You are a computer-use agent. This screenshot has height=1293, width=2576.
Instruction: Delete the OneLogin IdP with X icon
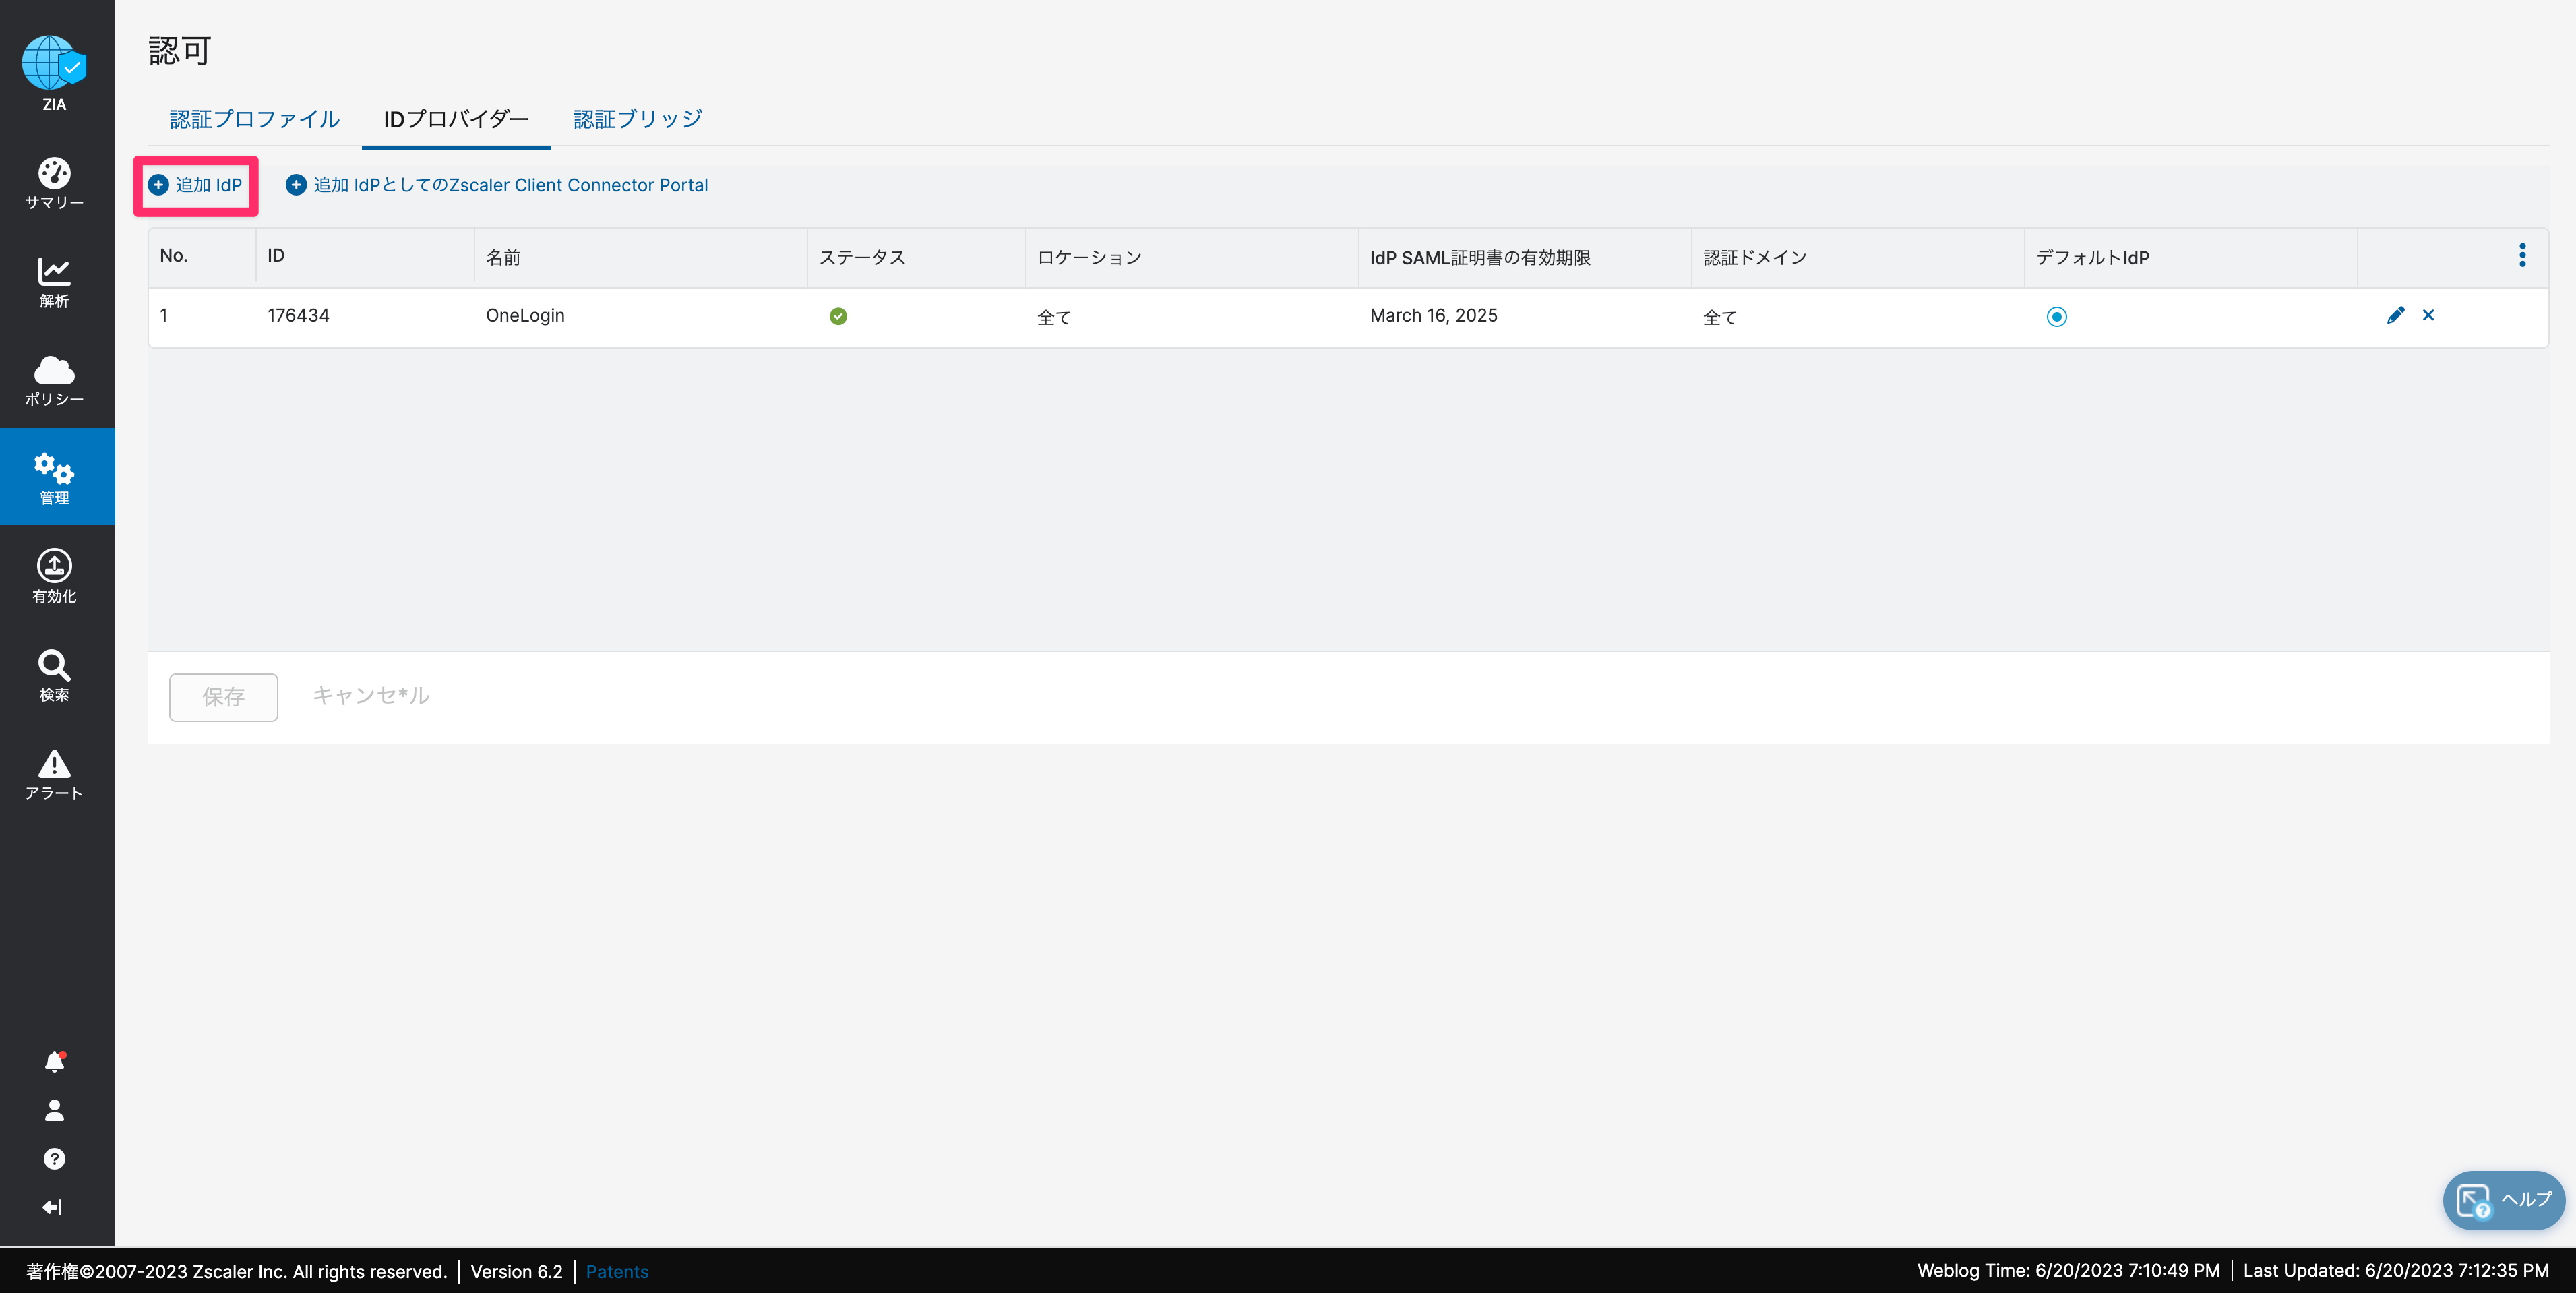pyautogui.click(x=2428, y=315)
